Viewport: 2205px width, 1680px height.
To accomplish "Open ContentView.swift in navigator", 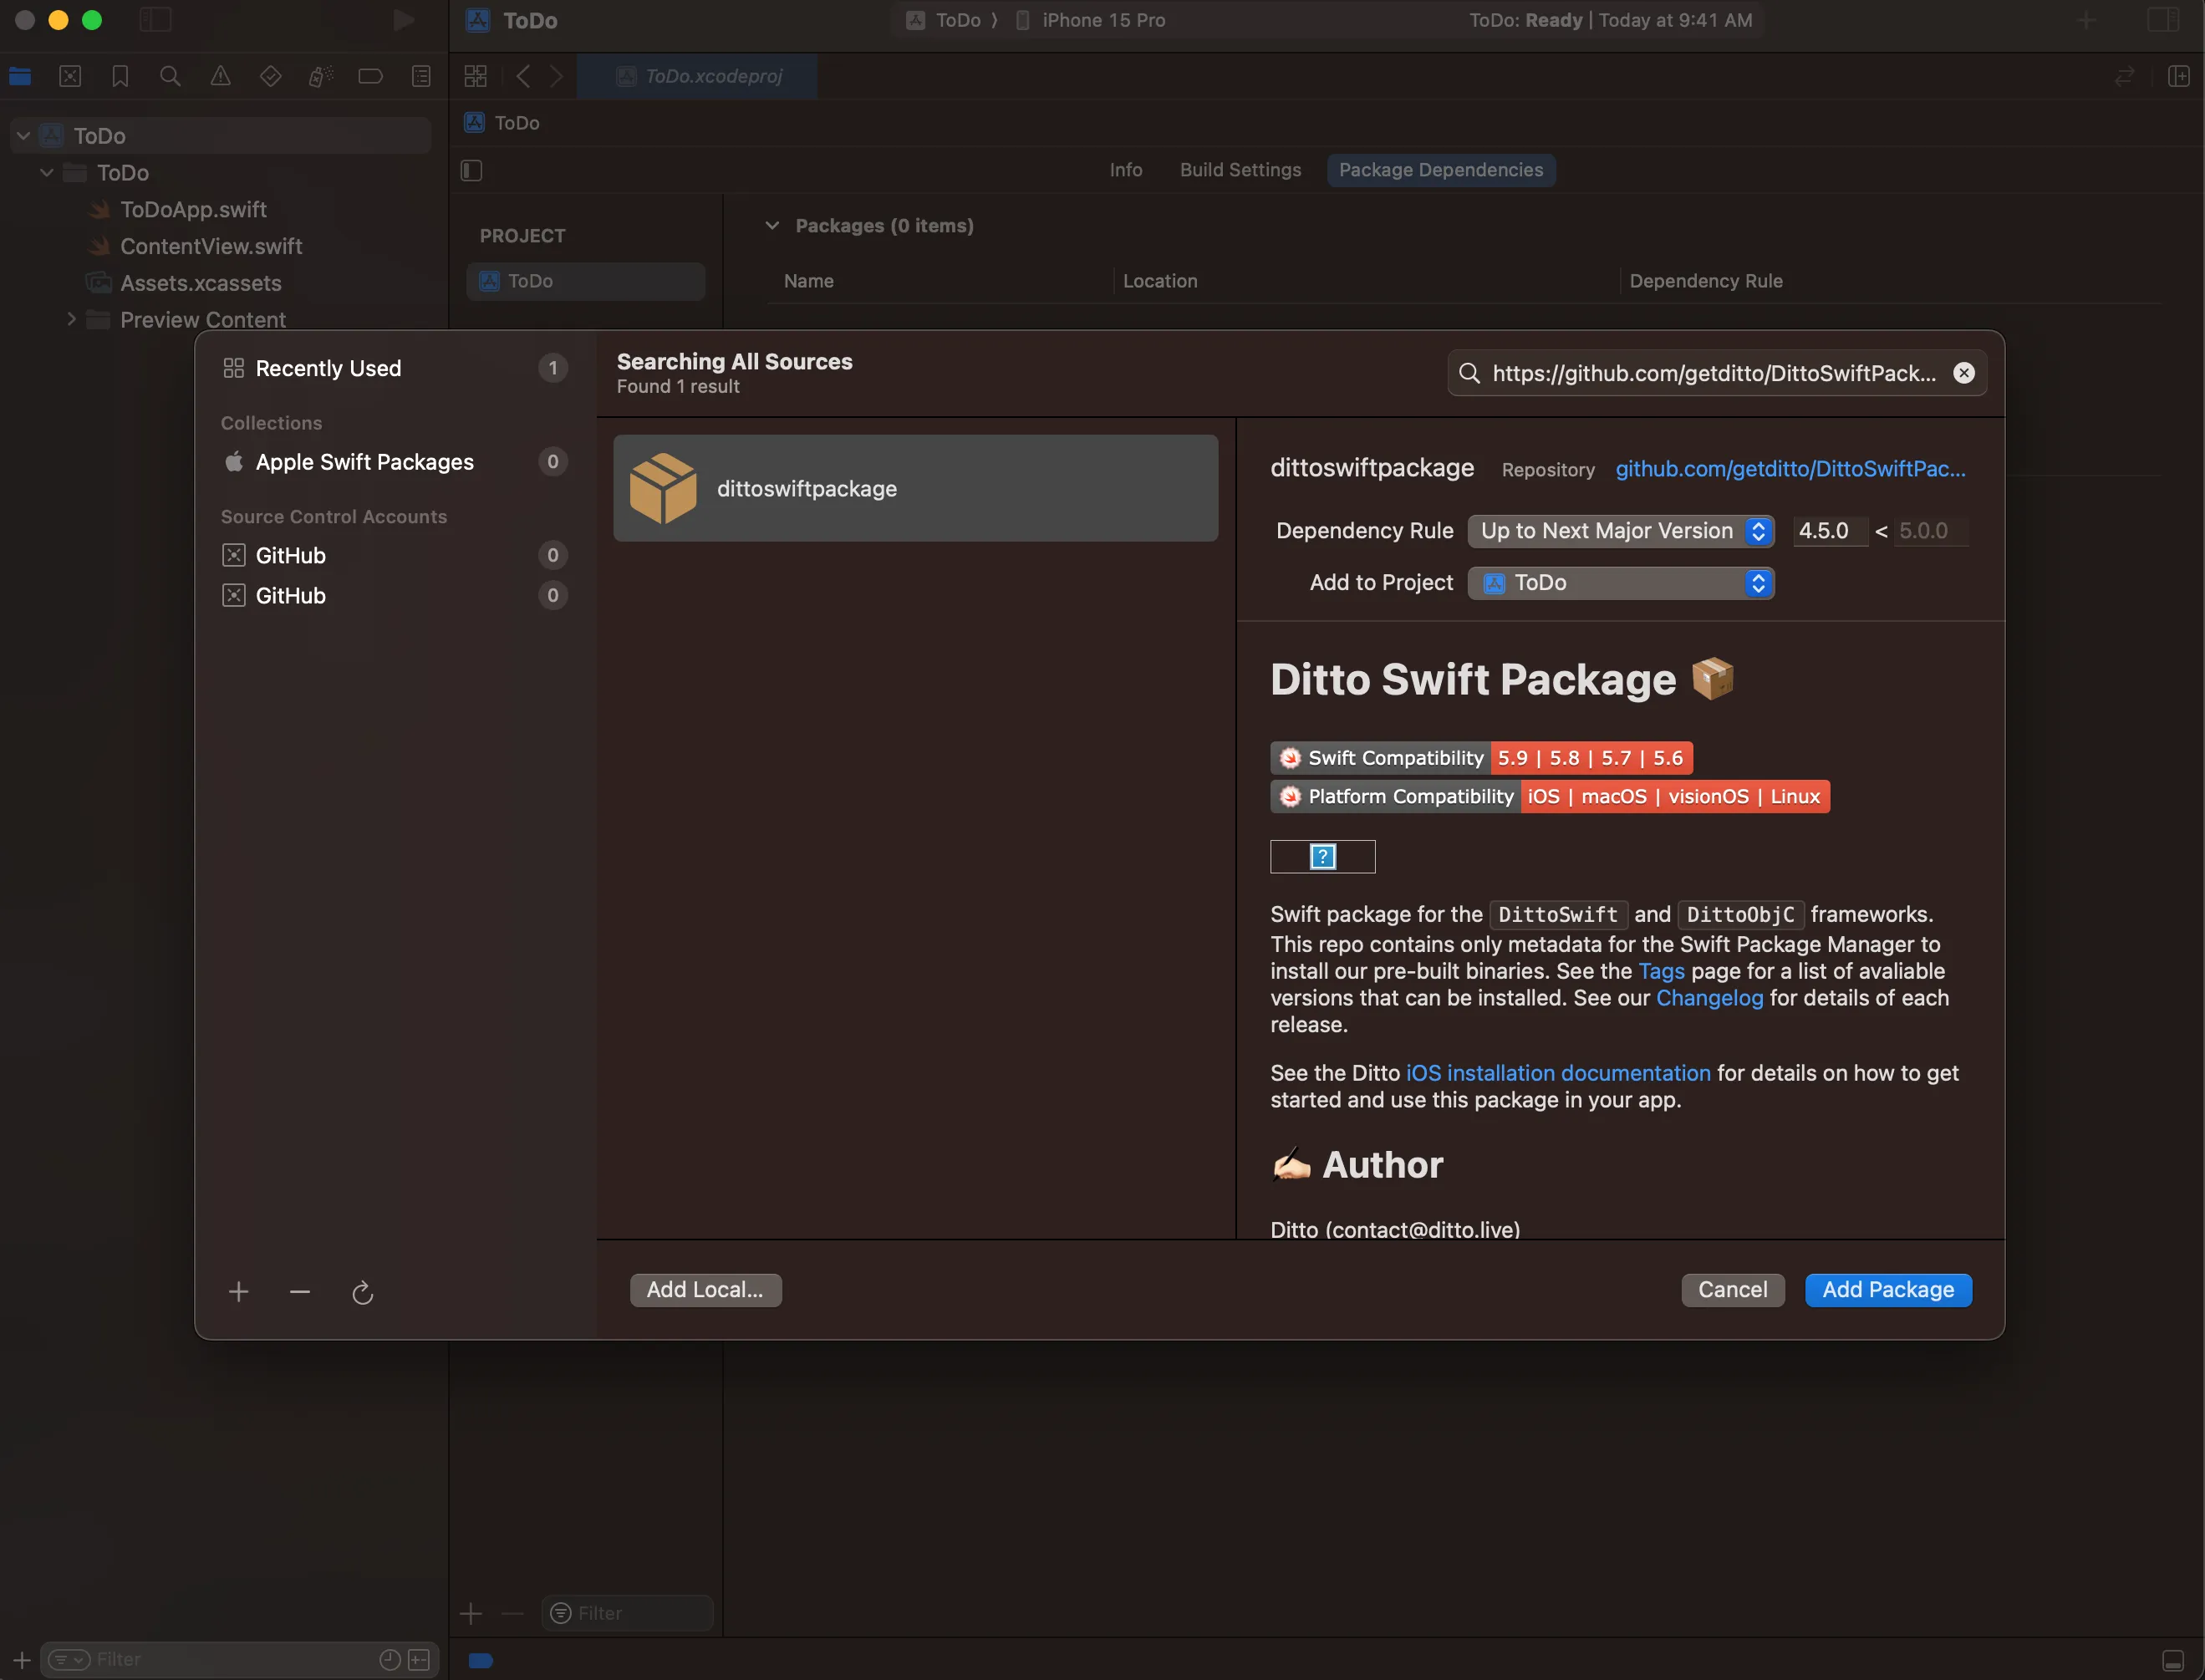I will 211,246.
